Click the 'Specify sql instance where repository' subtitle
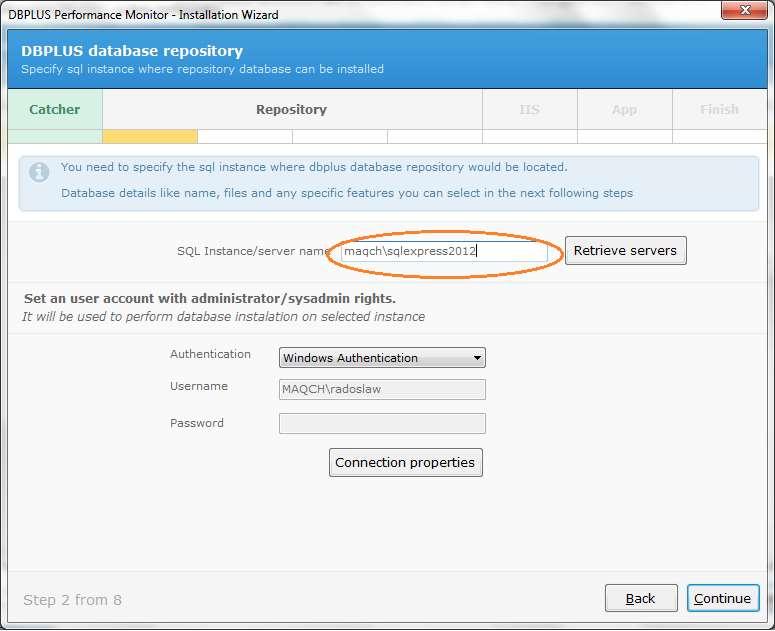The height and width of the screenshot is (631, 775). coord(202,69)
